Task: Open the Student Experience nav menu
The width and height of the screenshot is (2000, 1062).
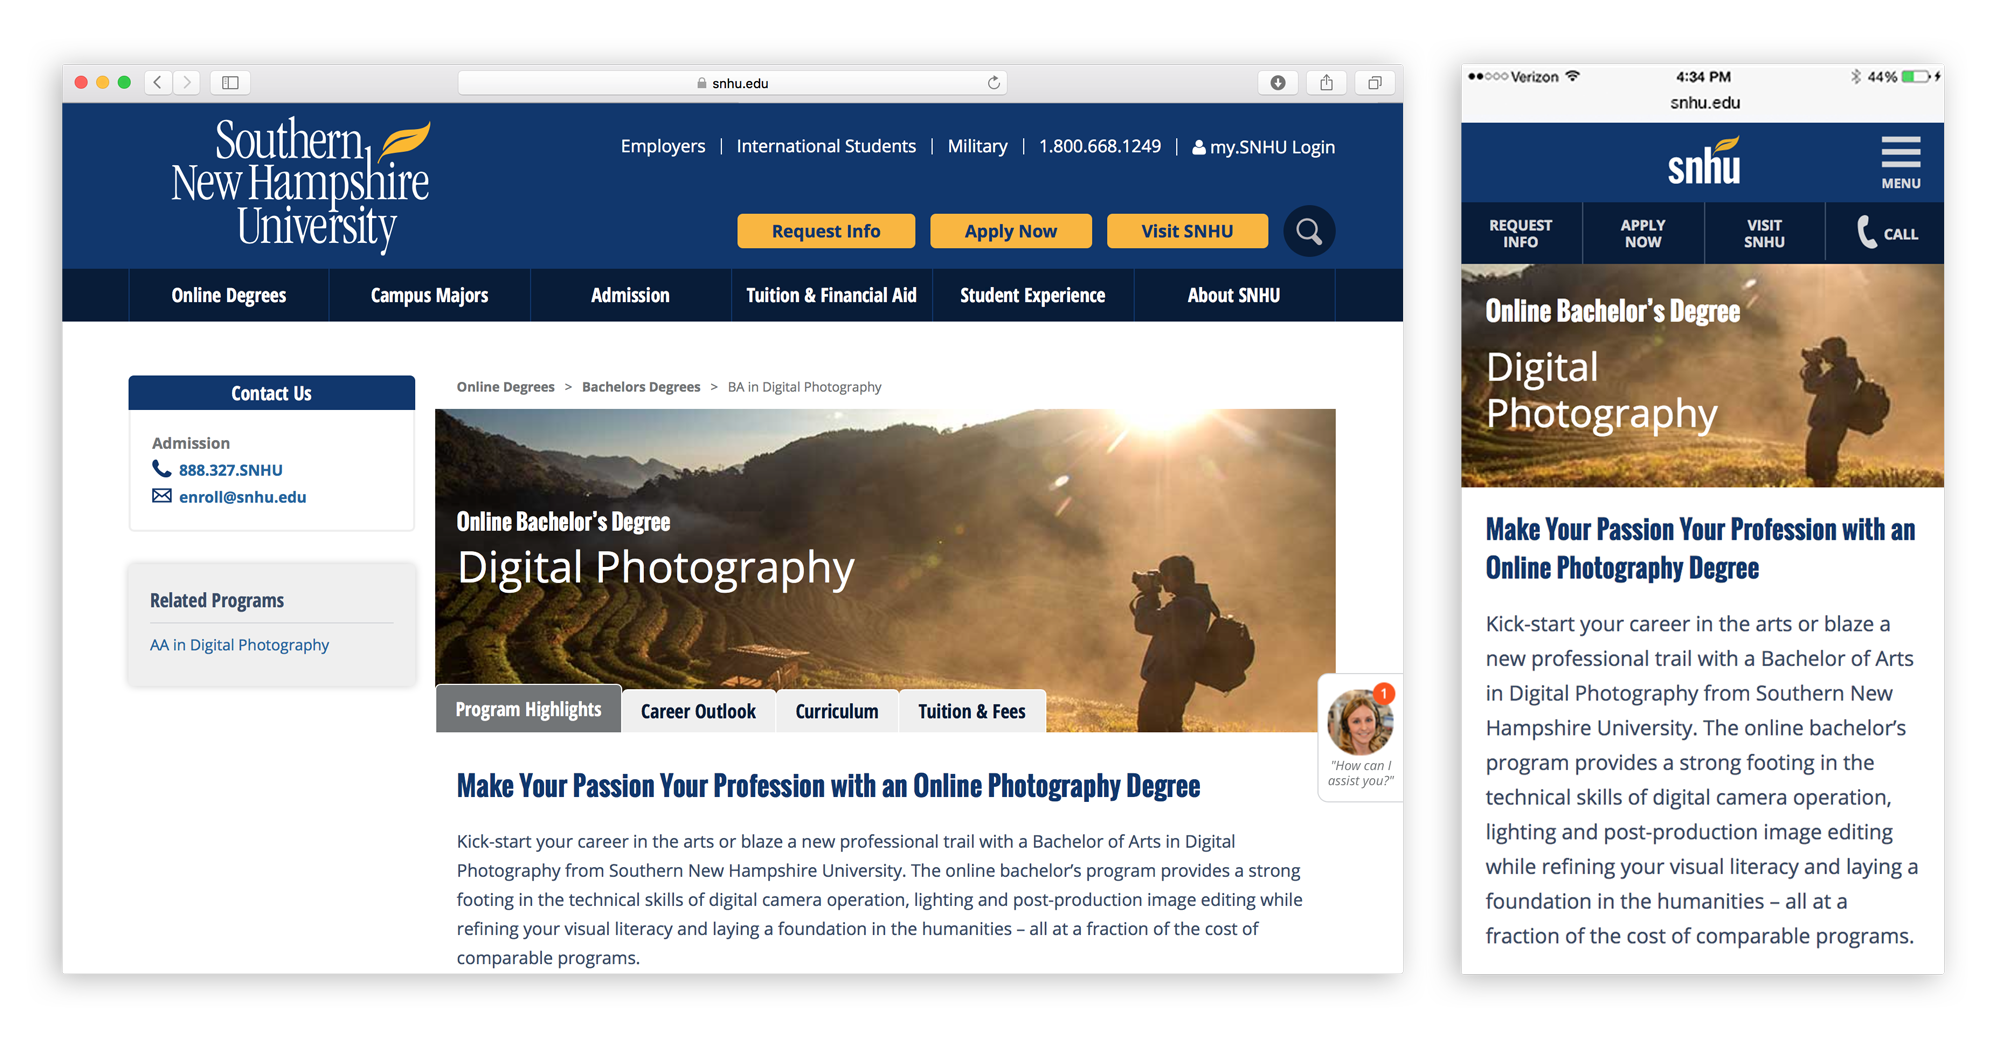Action: click(1033, 295)
